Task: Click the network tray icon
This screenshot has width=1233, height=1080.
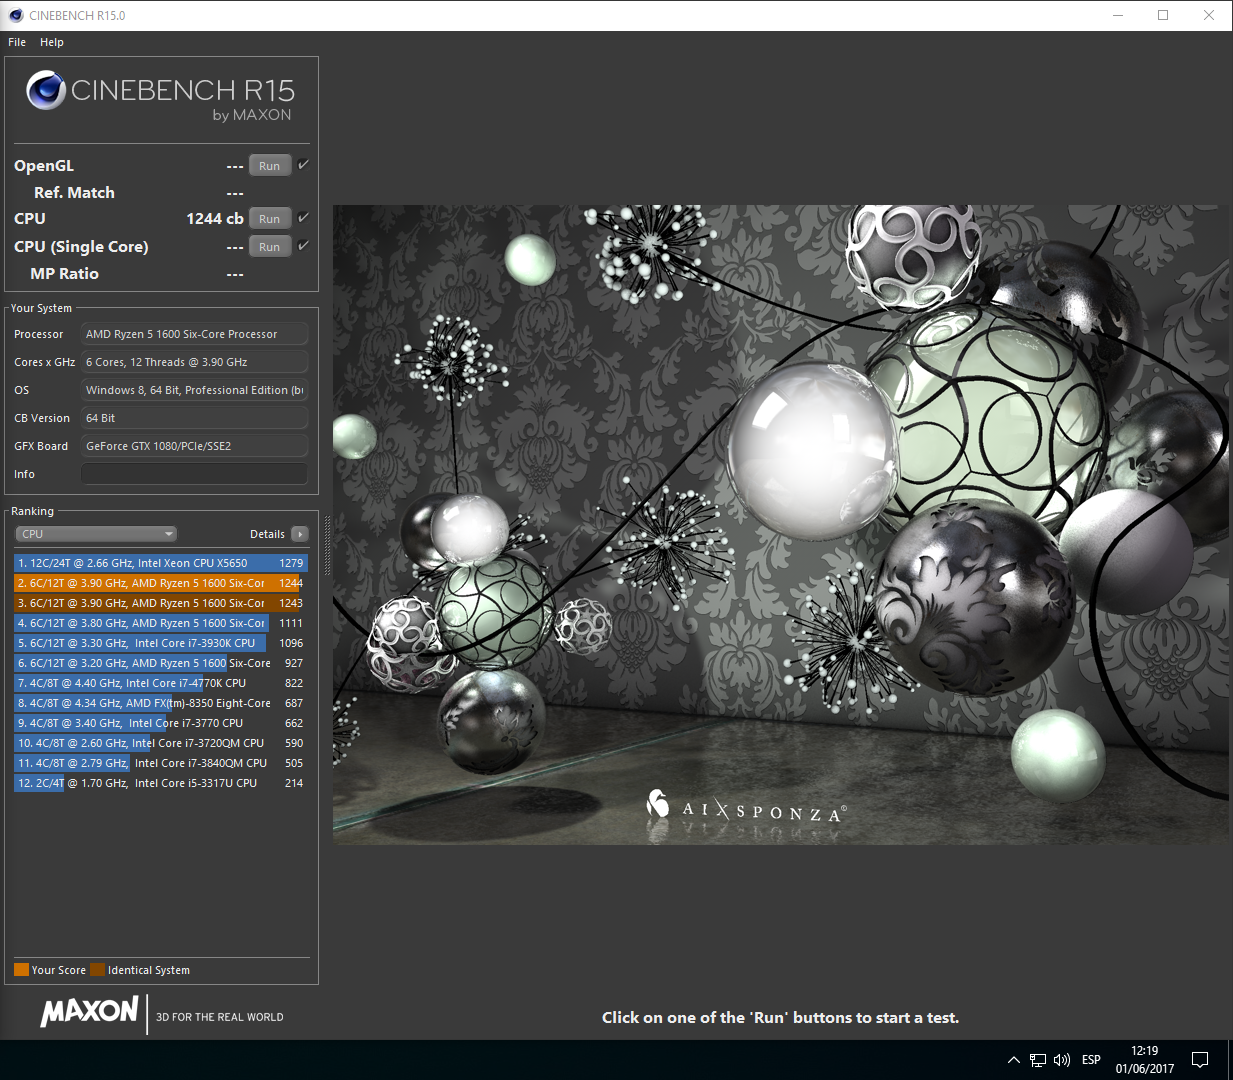Action: (x=1038, y=1060)
